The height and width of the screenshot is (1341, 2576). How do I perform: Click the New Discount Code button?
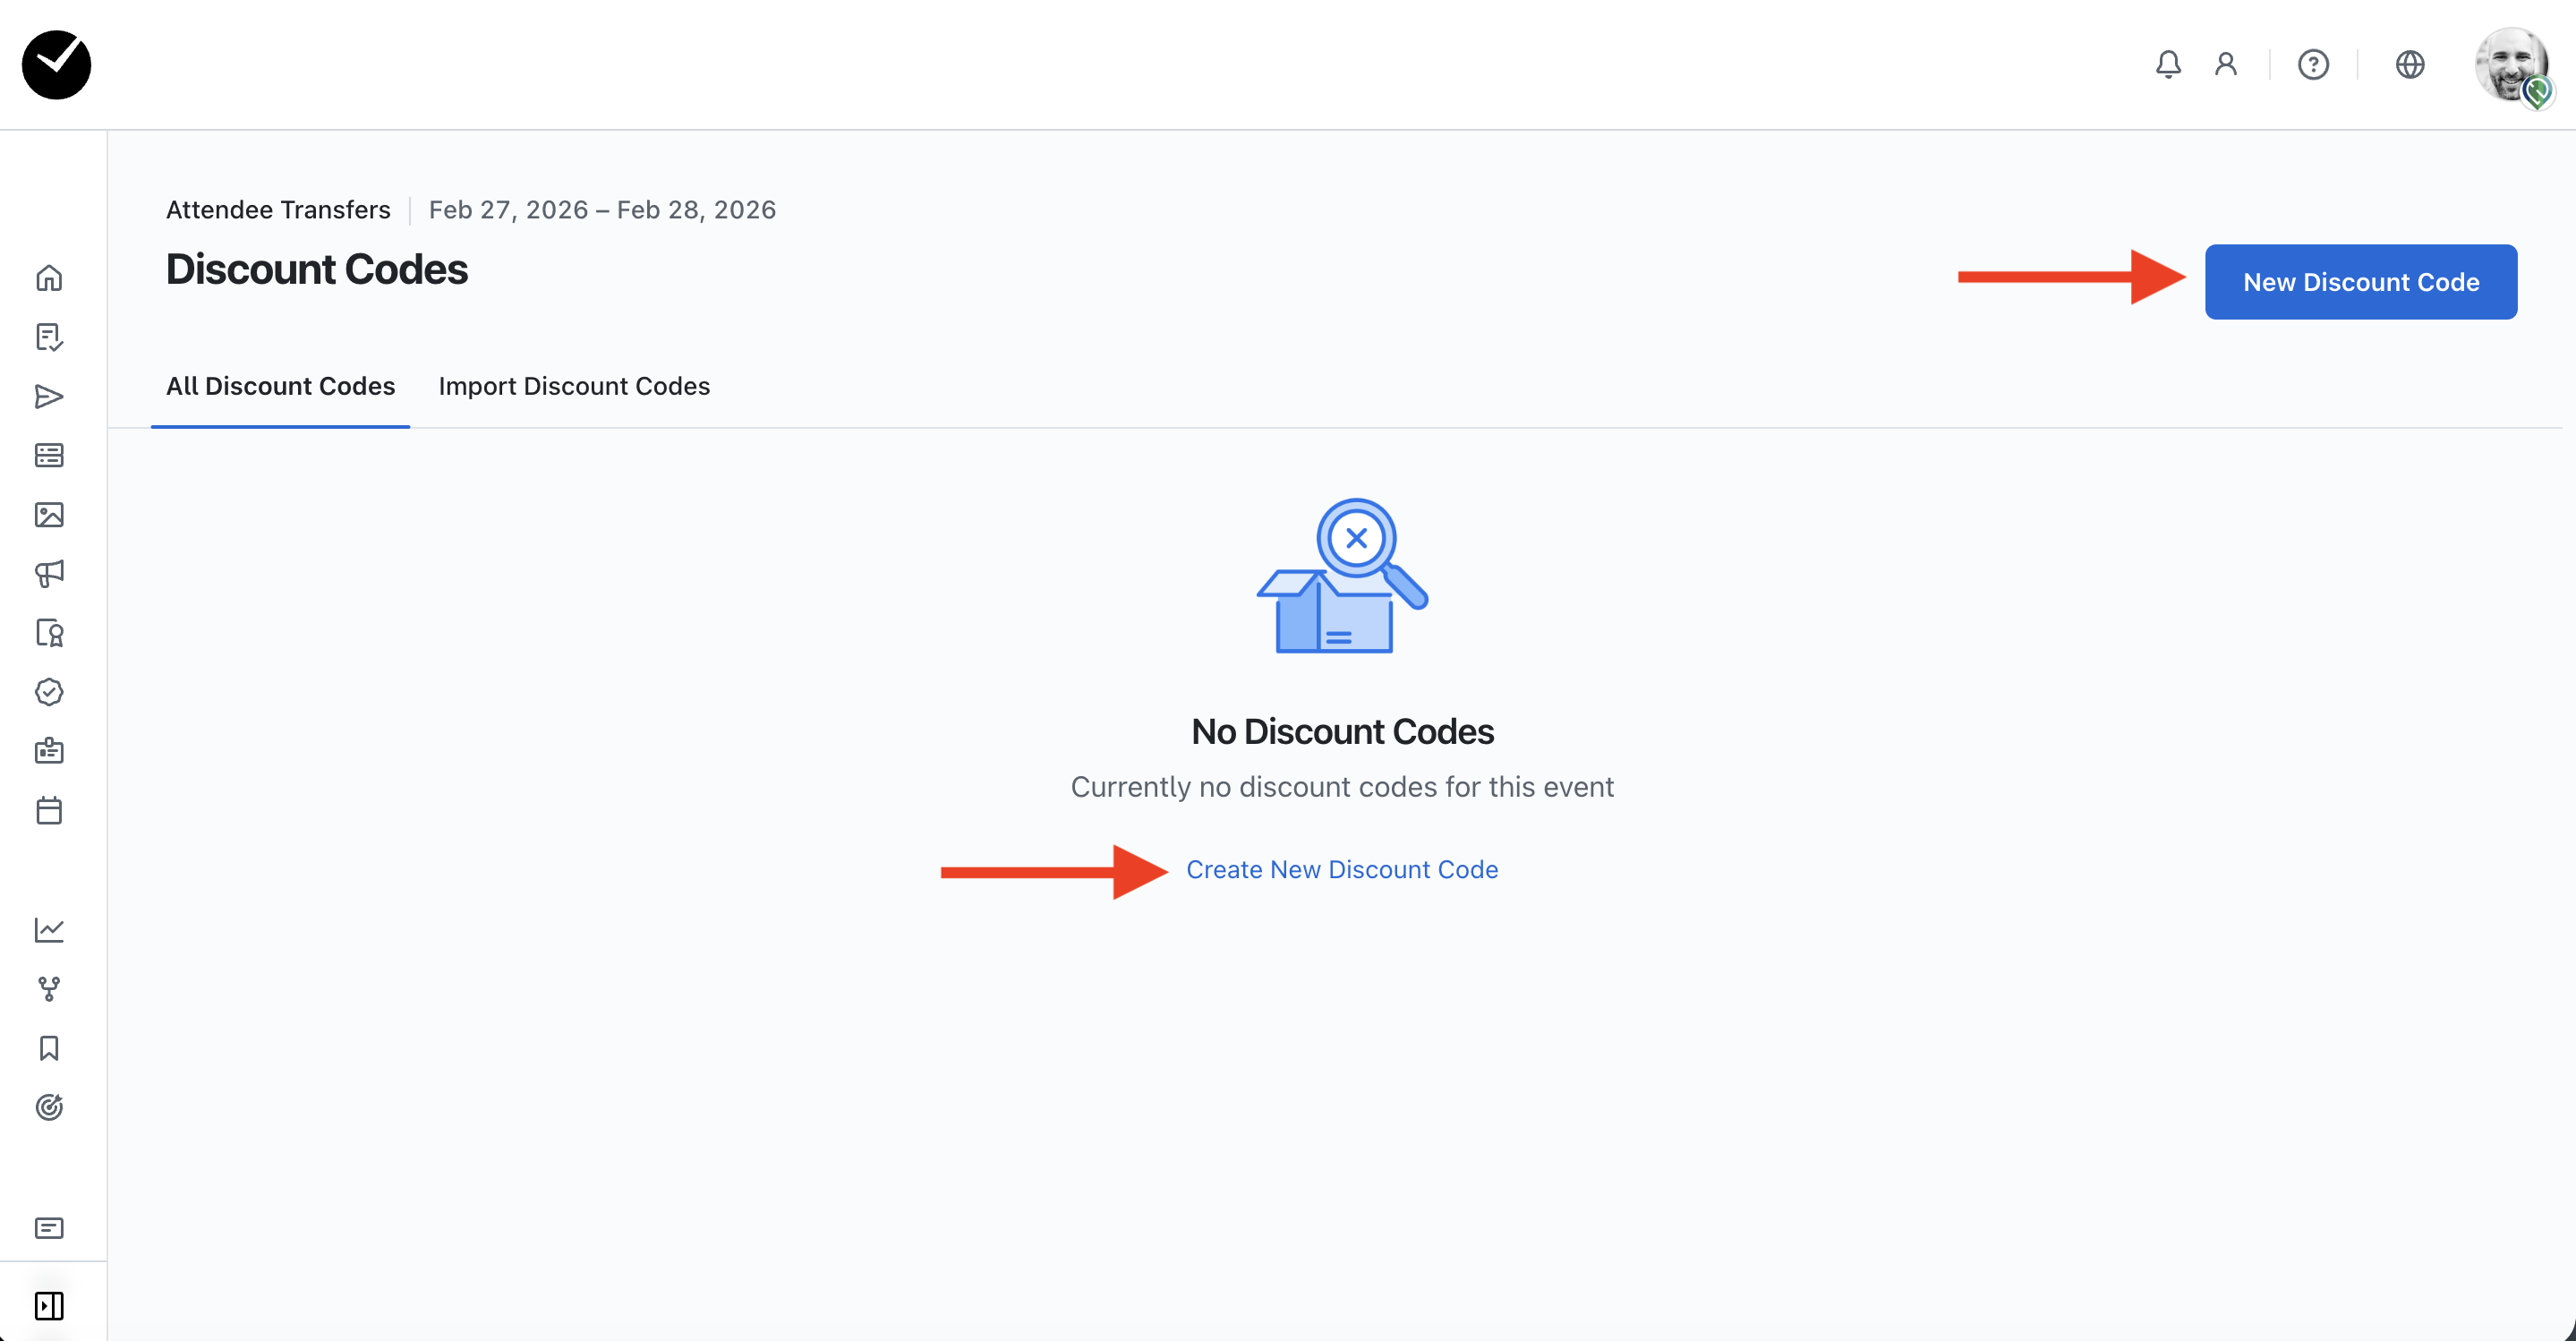click(2360, 282)
